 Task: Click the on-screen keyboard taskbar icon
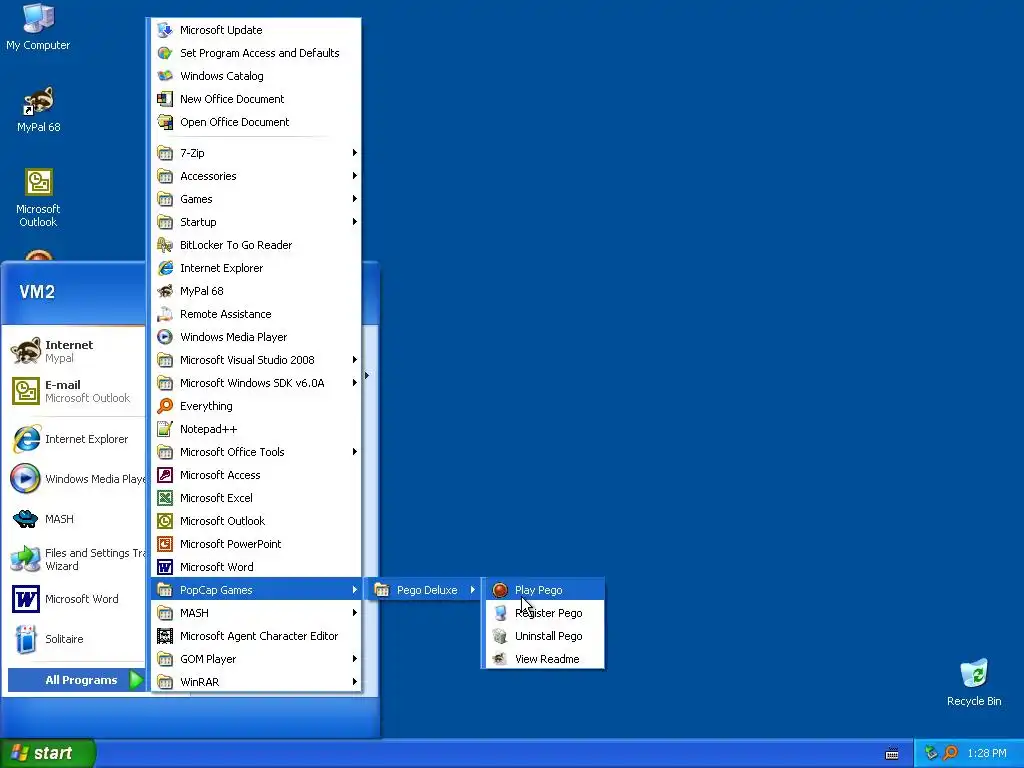click(891, 754)
